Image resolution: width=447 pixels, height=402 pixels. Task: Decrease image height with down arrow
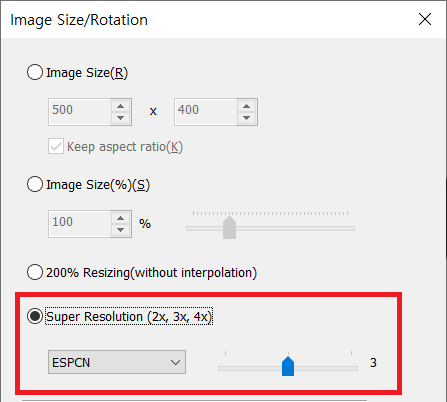pyautogui.click(x=247, y=118)
